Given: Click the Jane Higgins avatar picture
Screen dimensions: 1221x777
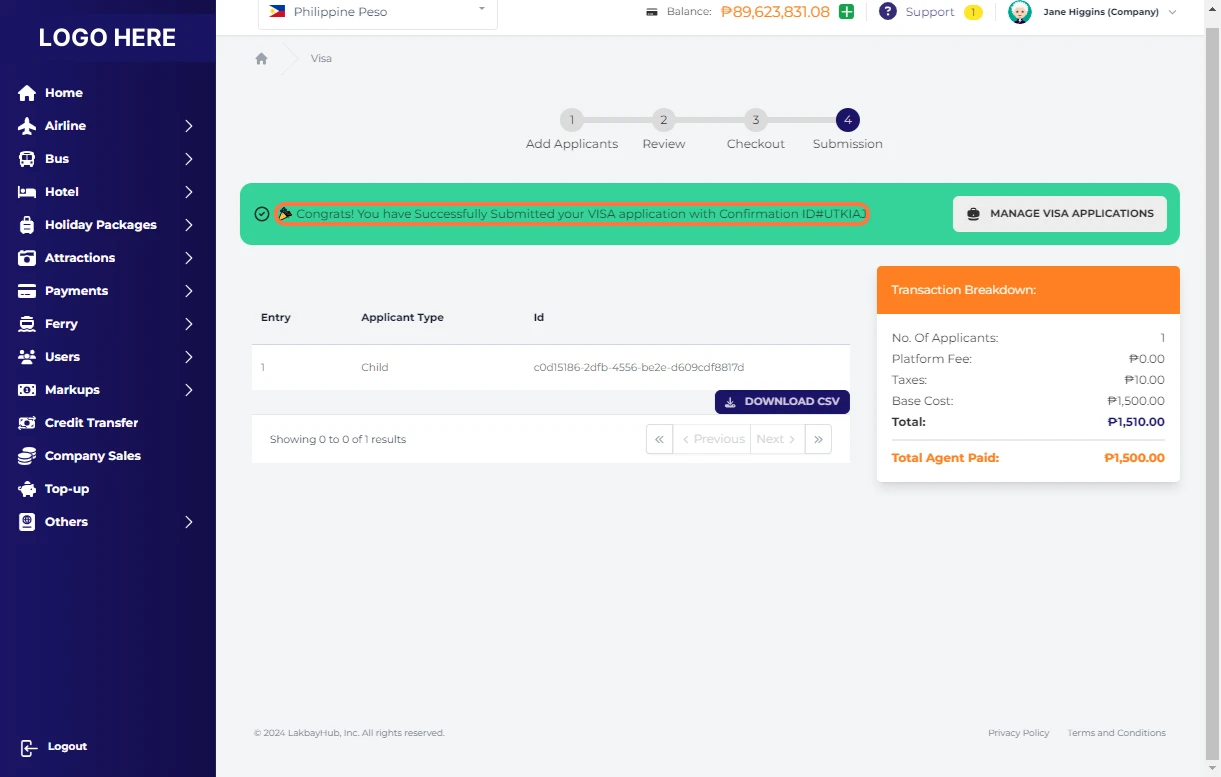Looking at the screenshot, I should coord(1019,12).
